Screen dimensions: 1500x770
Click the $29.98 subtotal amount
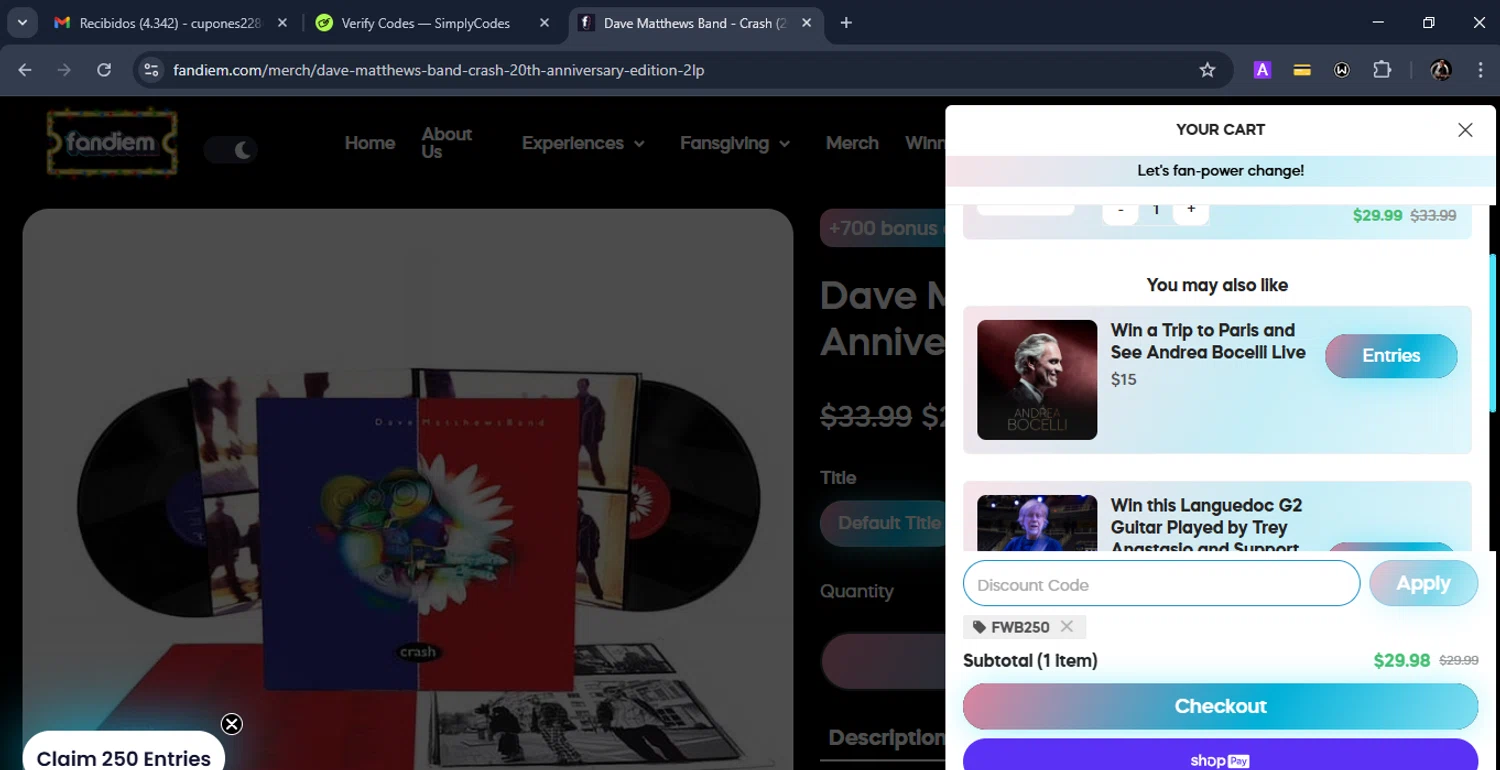tap(1402, 661)
